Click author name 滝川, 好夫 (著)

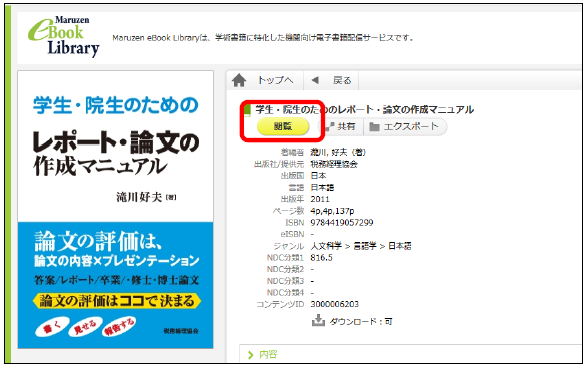tap(338, 152)
